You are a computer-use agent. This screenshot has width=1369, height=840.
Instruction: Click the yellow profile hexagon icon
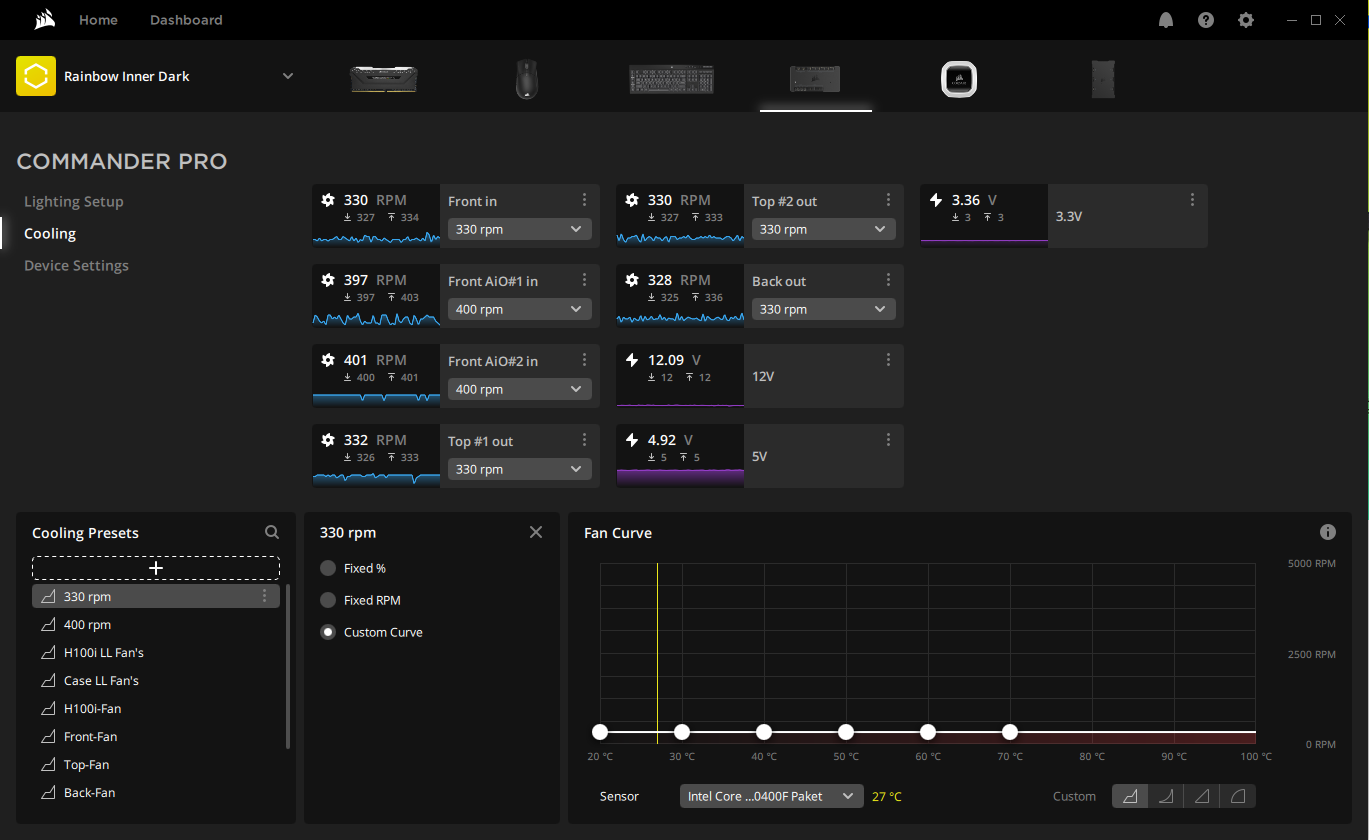(36, 76)
